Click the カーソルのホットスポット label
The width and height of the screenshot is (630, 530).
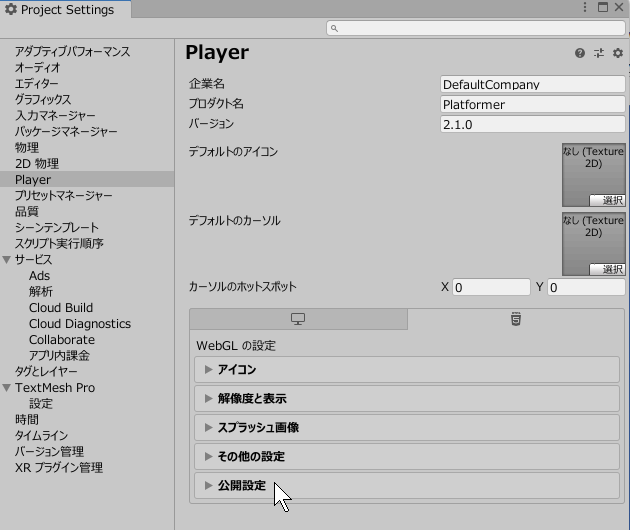243,287
